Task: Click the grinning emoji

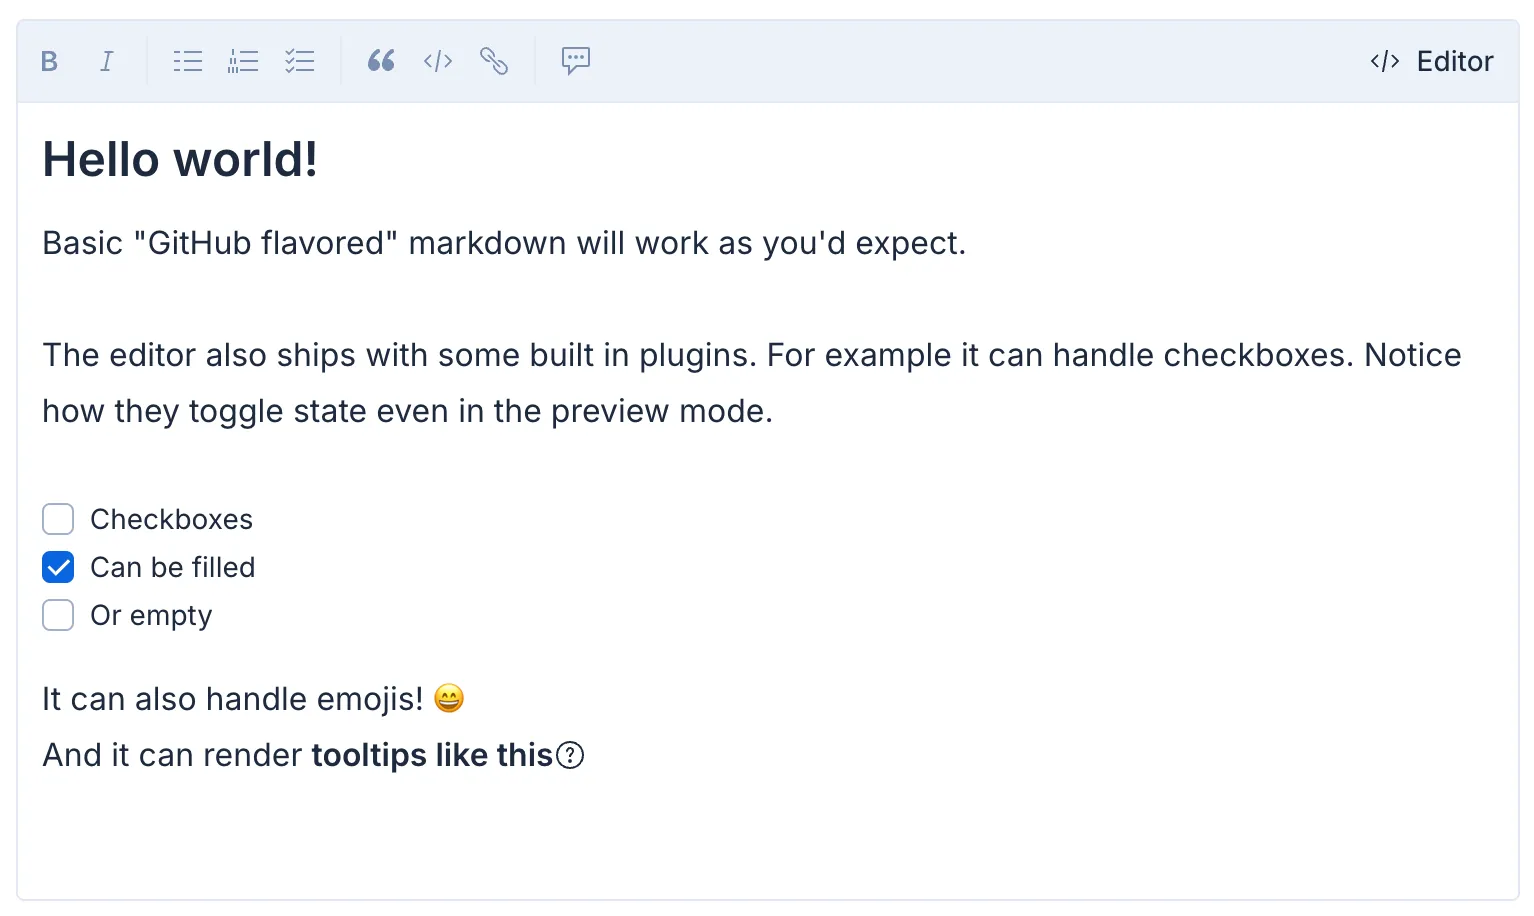Action: coord(449,699)
